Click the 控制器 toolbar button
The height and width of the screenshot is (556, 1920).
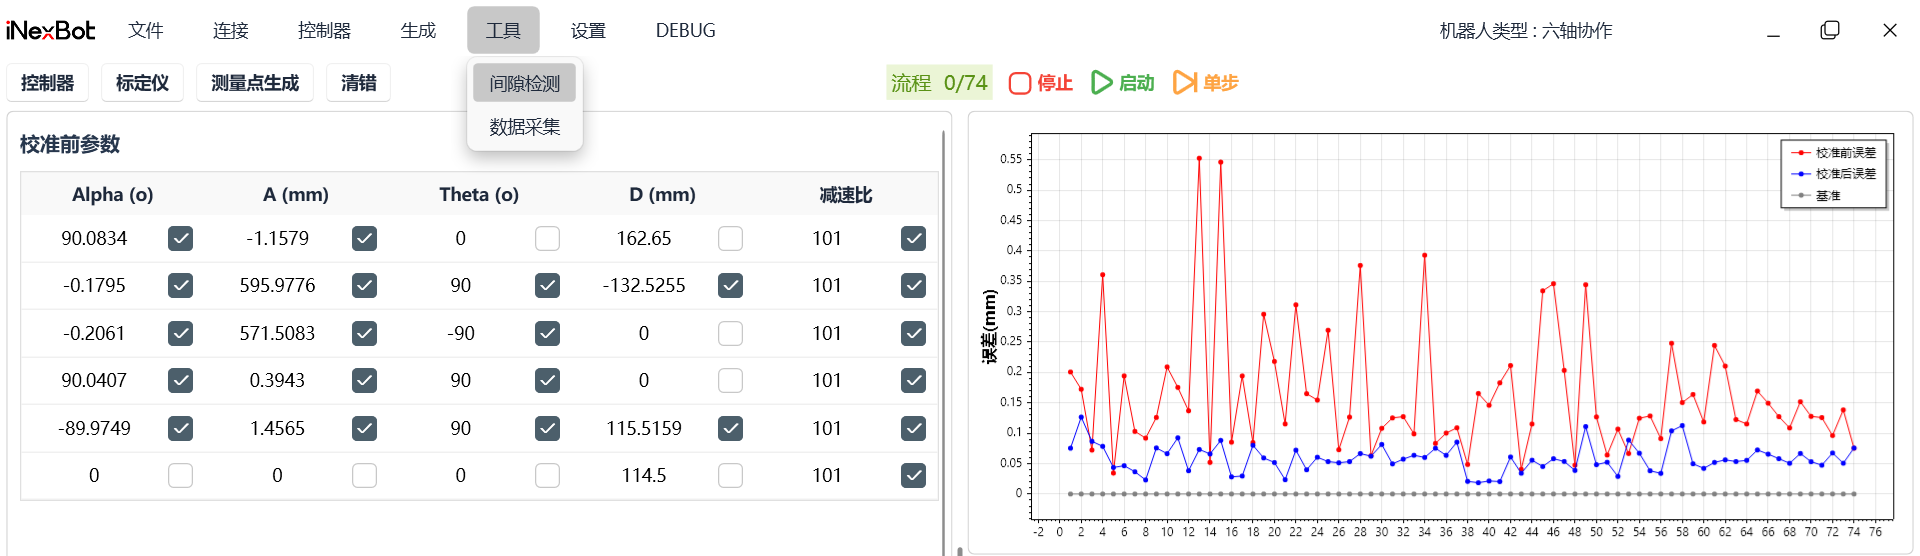48,83
